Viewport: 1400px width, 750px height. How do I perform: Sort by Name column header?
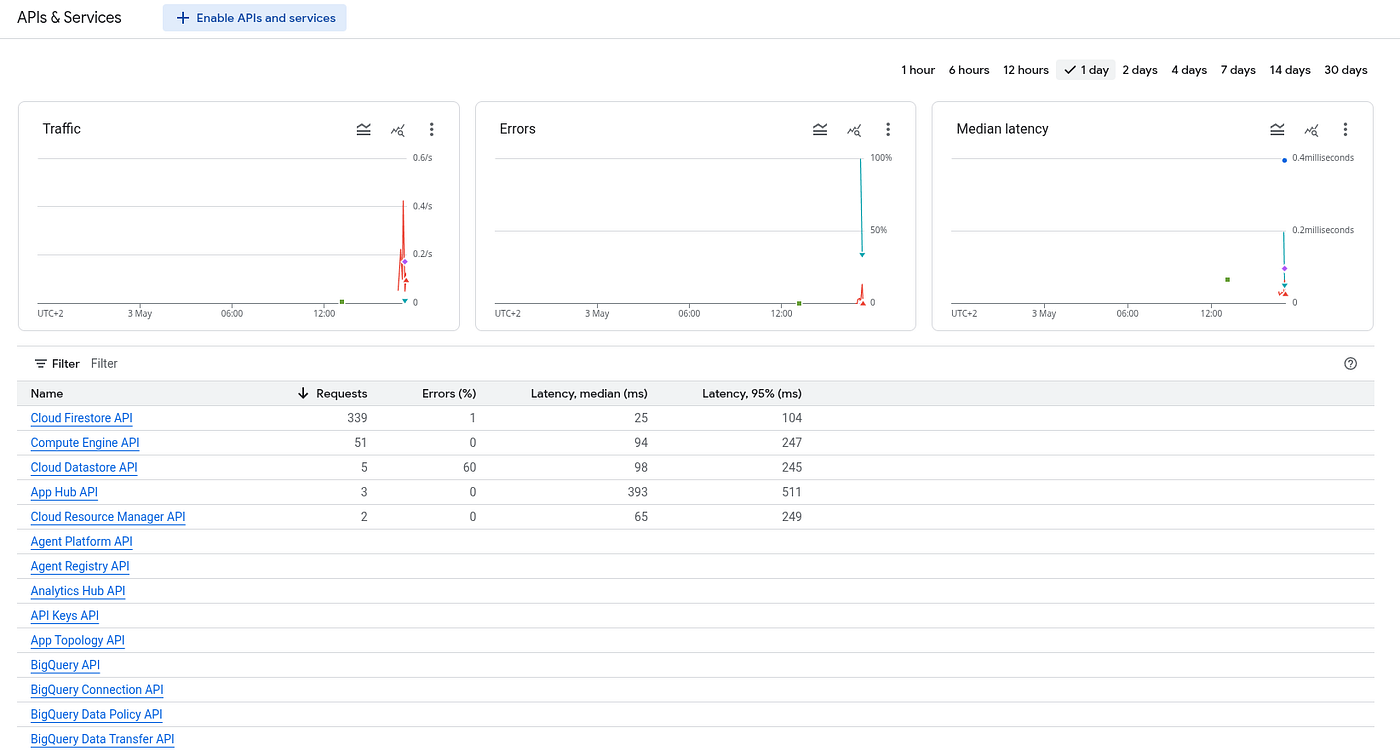(47, 393)
